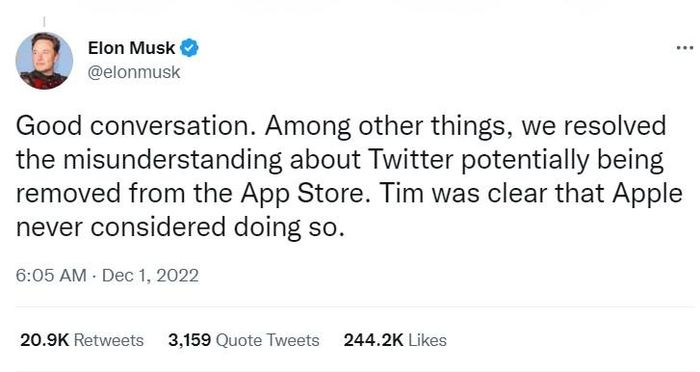Show the 244.2K Likes list
This screenshot has width=700, height=372.
coord(395,340)
